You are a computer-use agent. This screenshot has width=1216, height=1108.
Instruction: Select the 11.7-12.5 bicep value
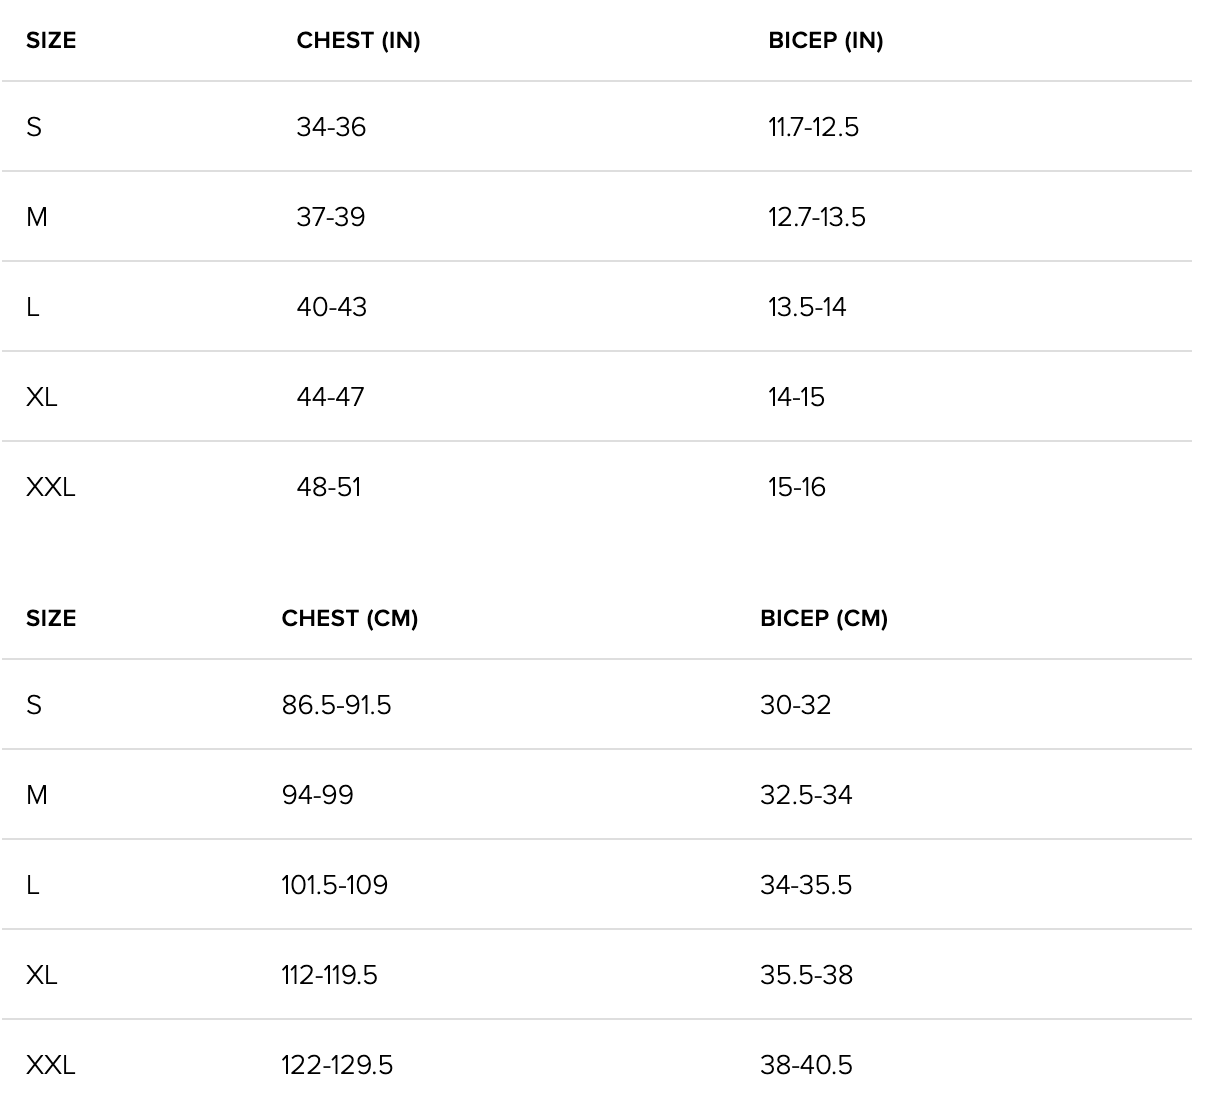click(x=813, y=127)
